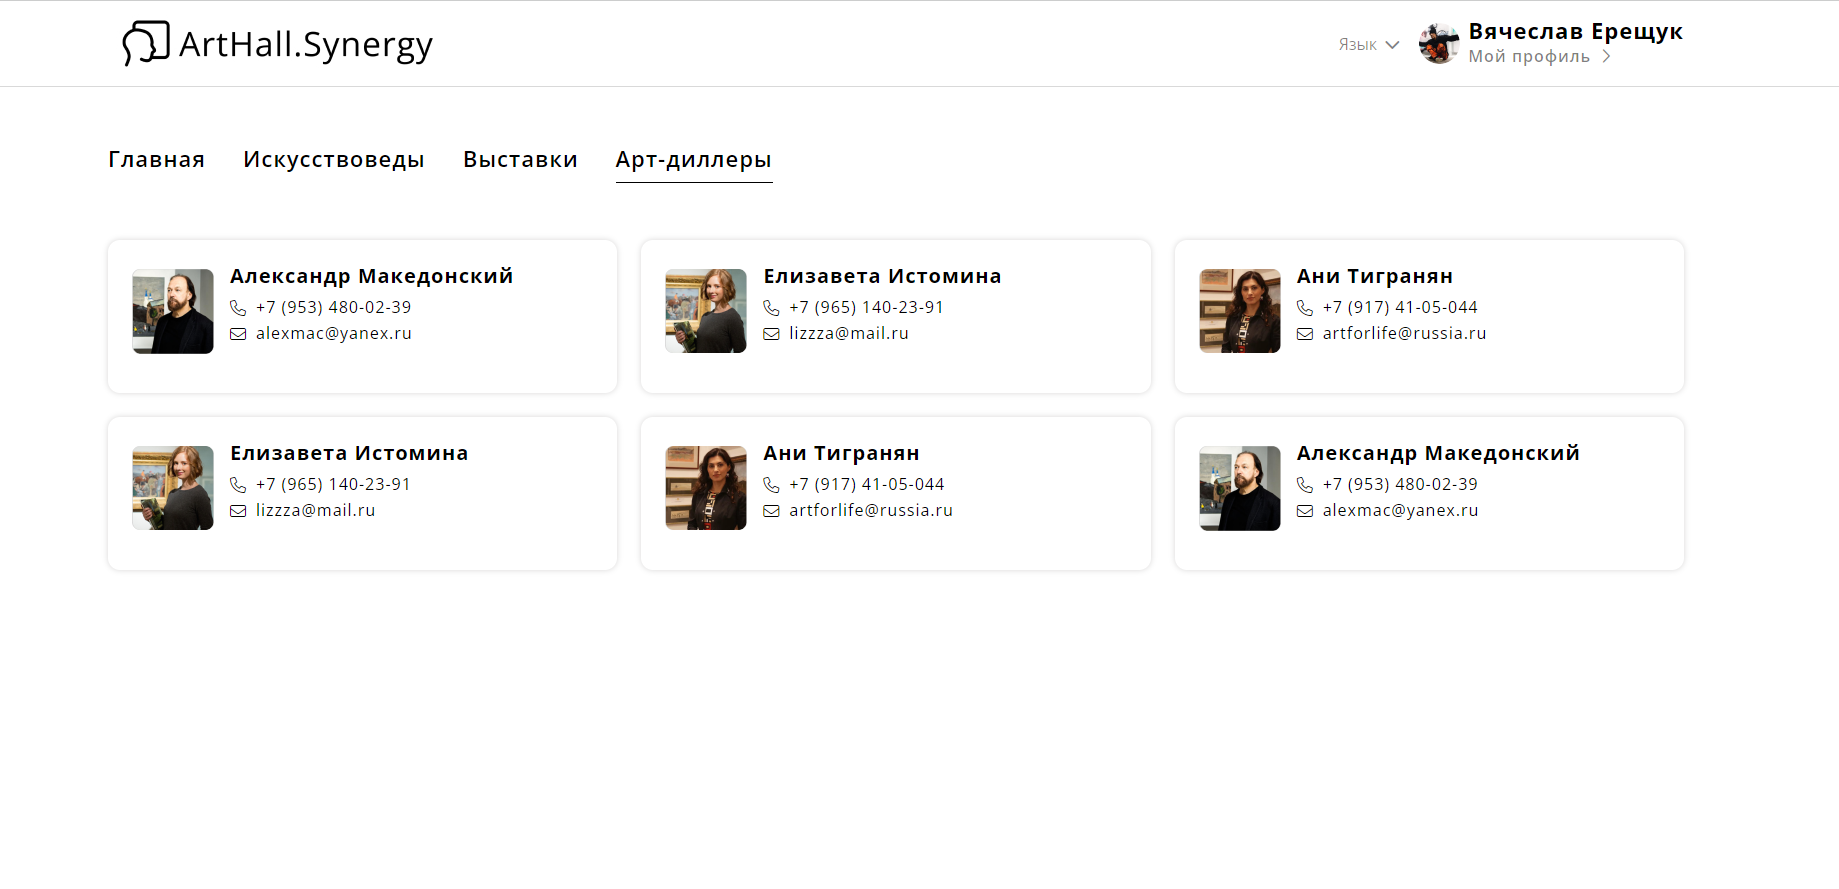Click alexmac@yanex.ru on the top-row card
Image resolution: width=1839 pixels, height=889 pixels.
(x=334, y=333)
